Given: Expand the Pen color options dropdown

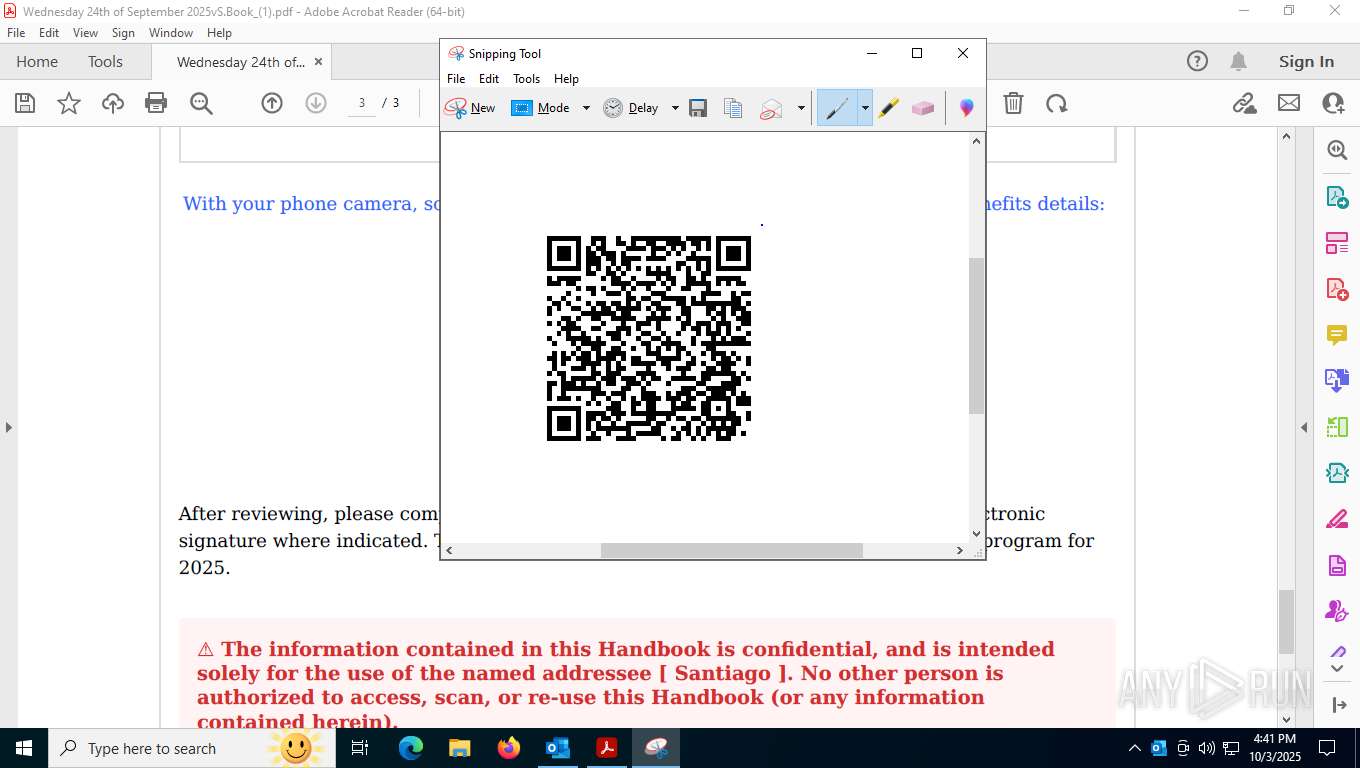Looking at the screenshot, I should tap(865, 108).
